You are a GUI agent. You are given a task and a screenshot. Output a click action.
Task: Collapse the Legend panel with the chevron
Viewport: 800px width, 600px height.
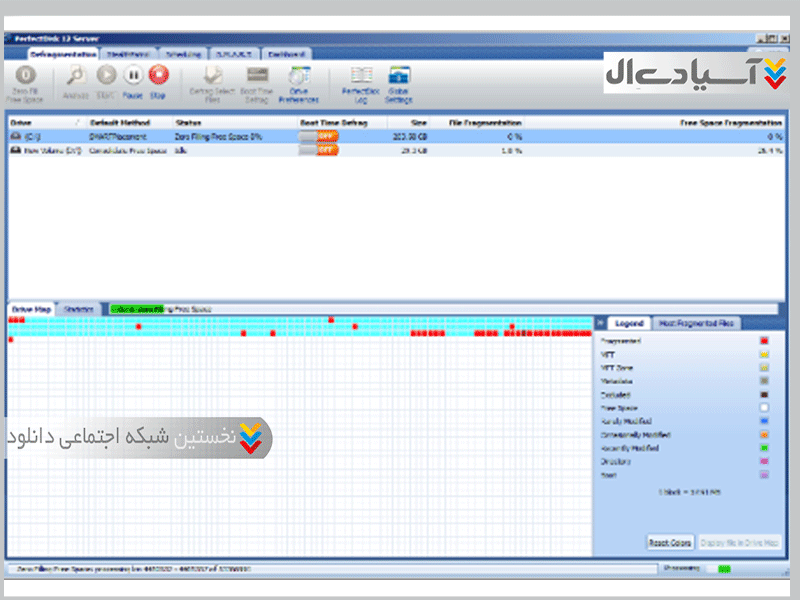tap(600, 323)
